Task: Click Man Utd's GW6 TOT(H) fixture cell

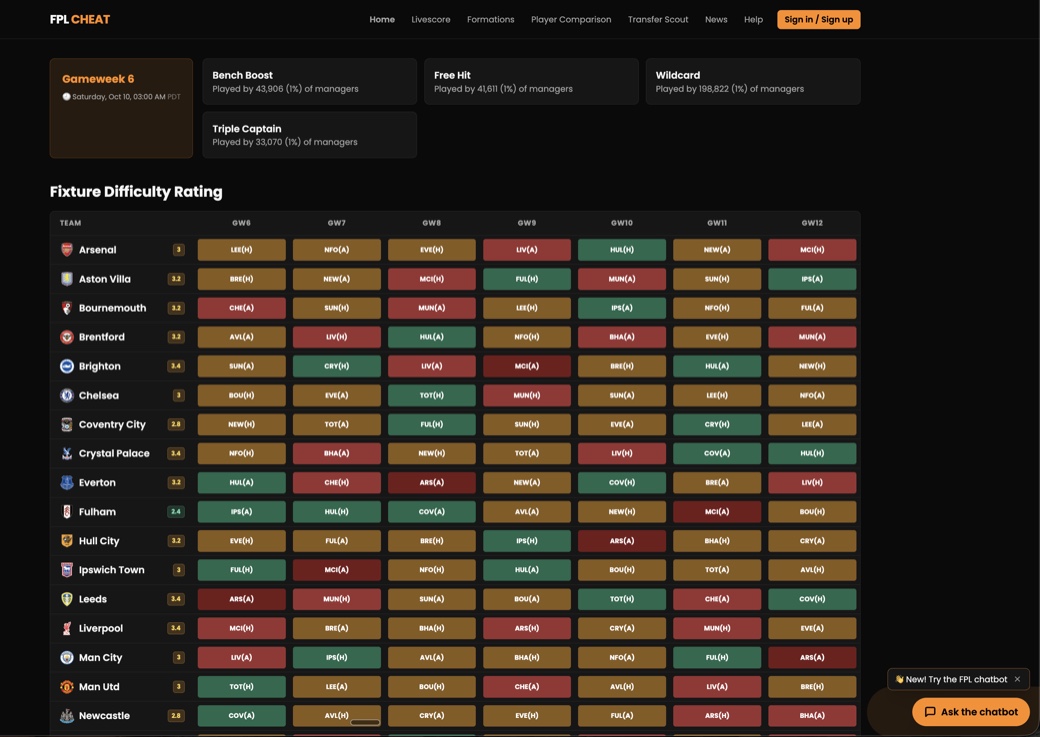Action: (241, 687)
